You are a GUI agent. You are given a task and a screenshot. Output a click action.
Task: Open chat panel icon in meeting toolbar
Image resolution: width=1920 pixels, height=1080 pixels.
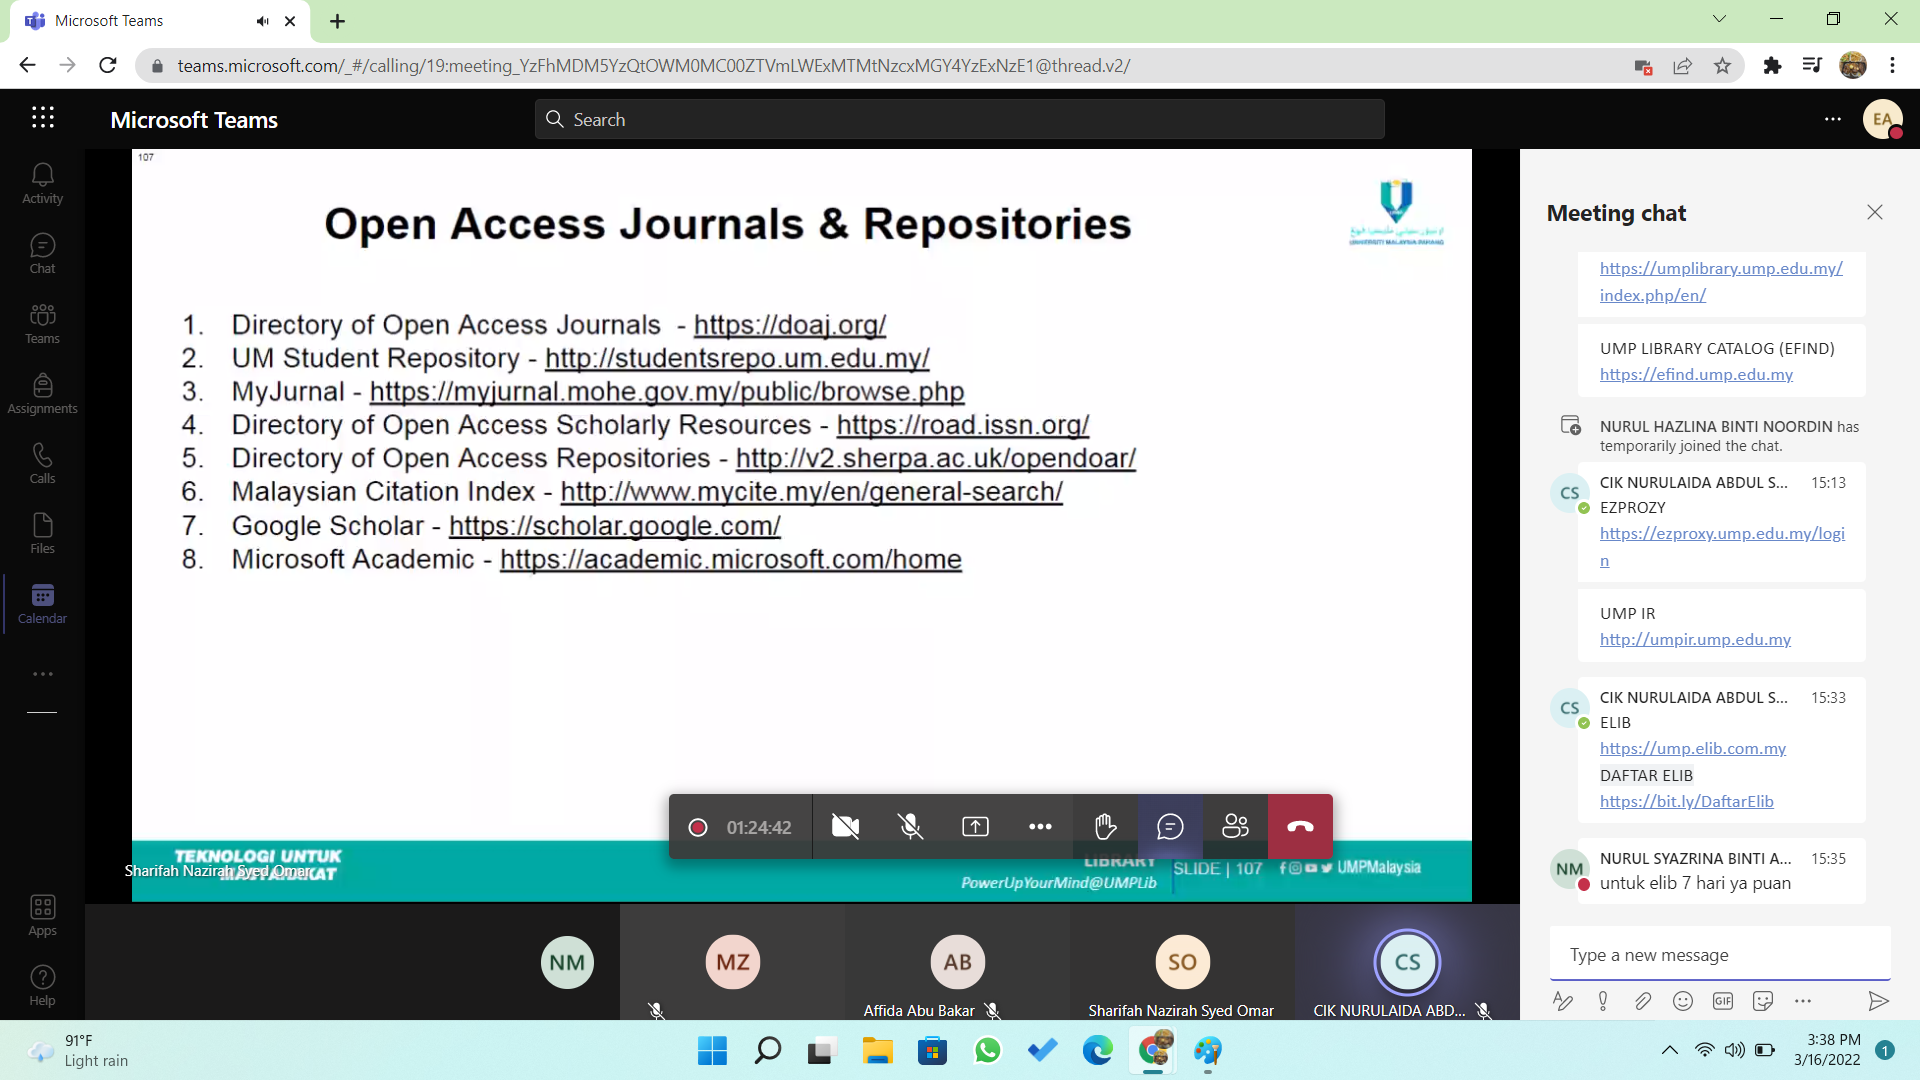[1170, 827]
